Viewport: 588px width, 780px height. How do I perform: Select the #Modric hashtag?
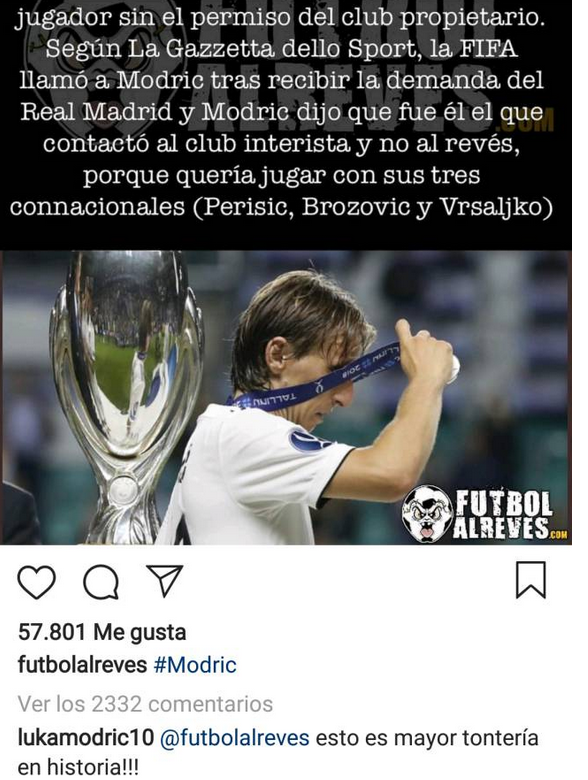tap(195, 665)
